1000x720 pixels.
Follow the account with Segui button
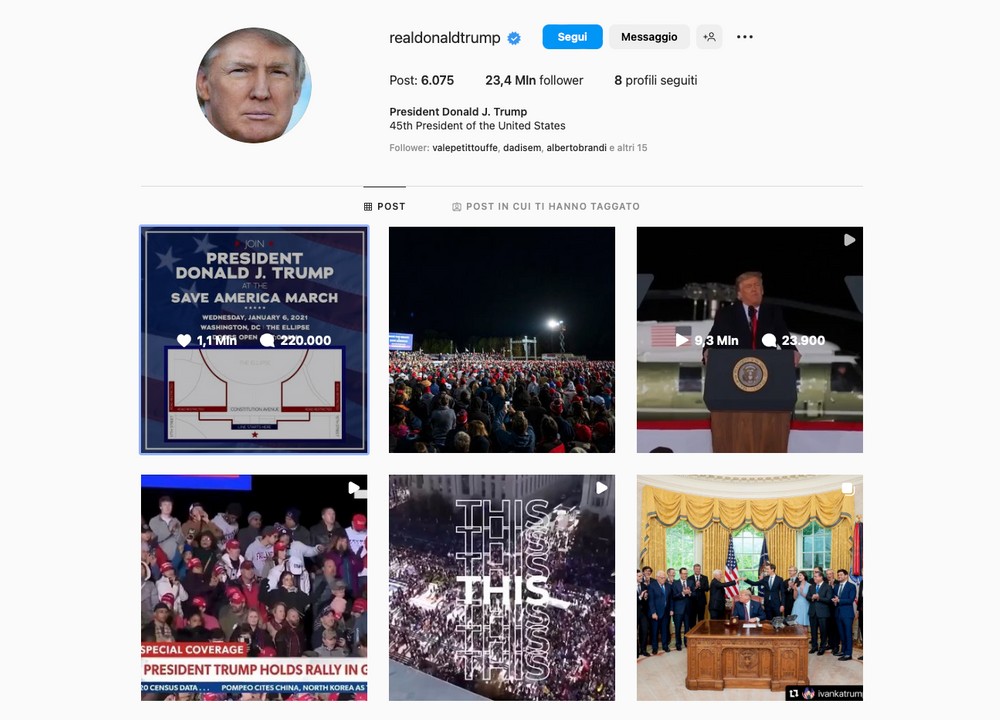point(572,37)
